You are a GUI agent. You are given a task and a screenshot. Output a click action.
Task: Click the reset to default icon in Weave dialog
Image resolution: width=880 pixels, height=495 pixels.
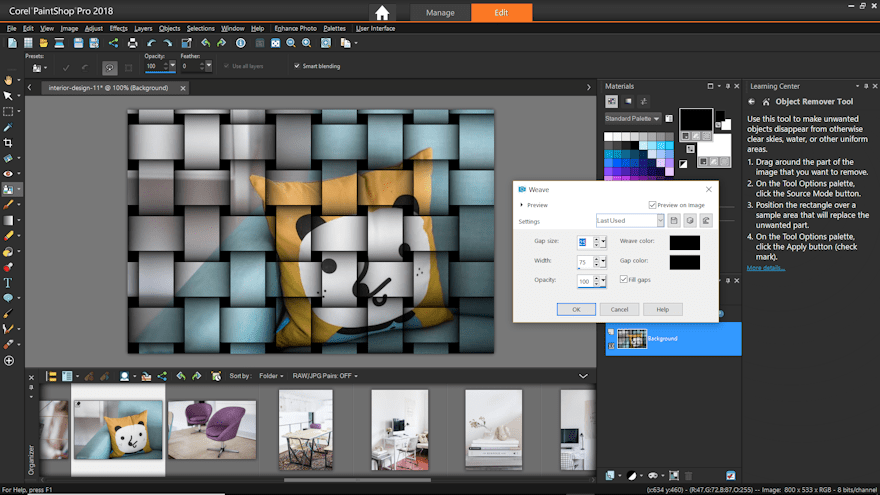click(706, 220)
